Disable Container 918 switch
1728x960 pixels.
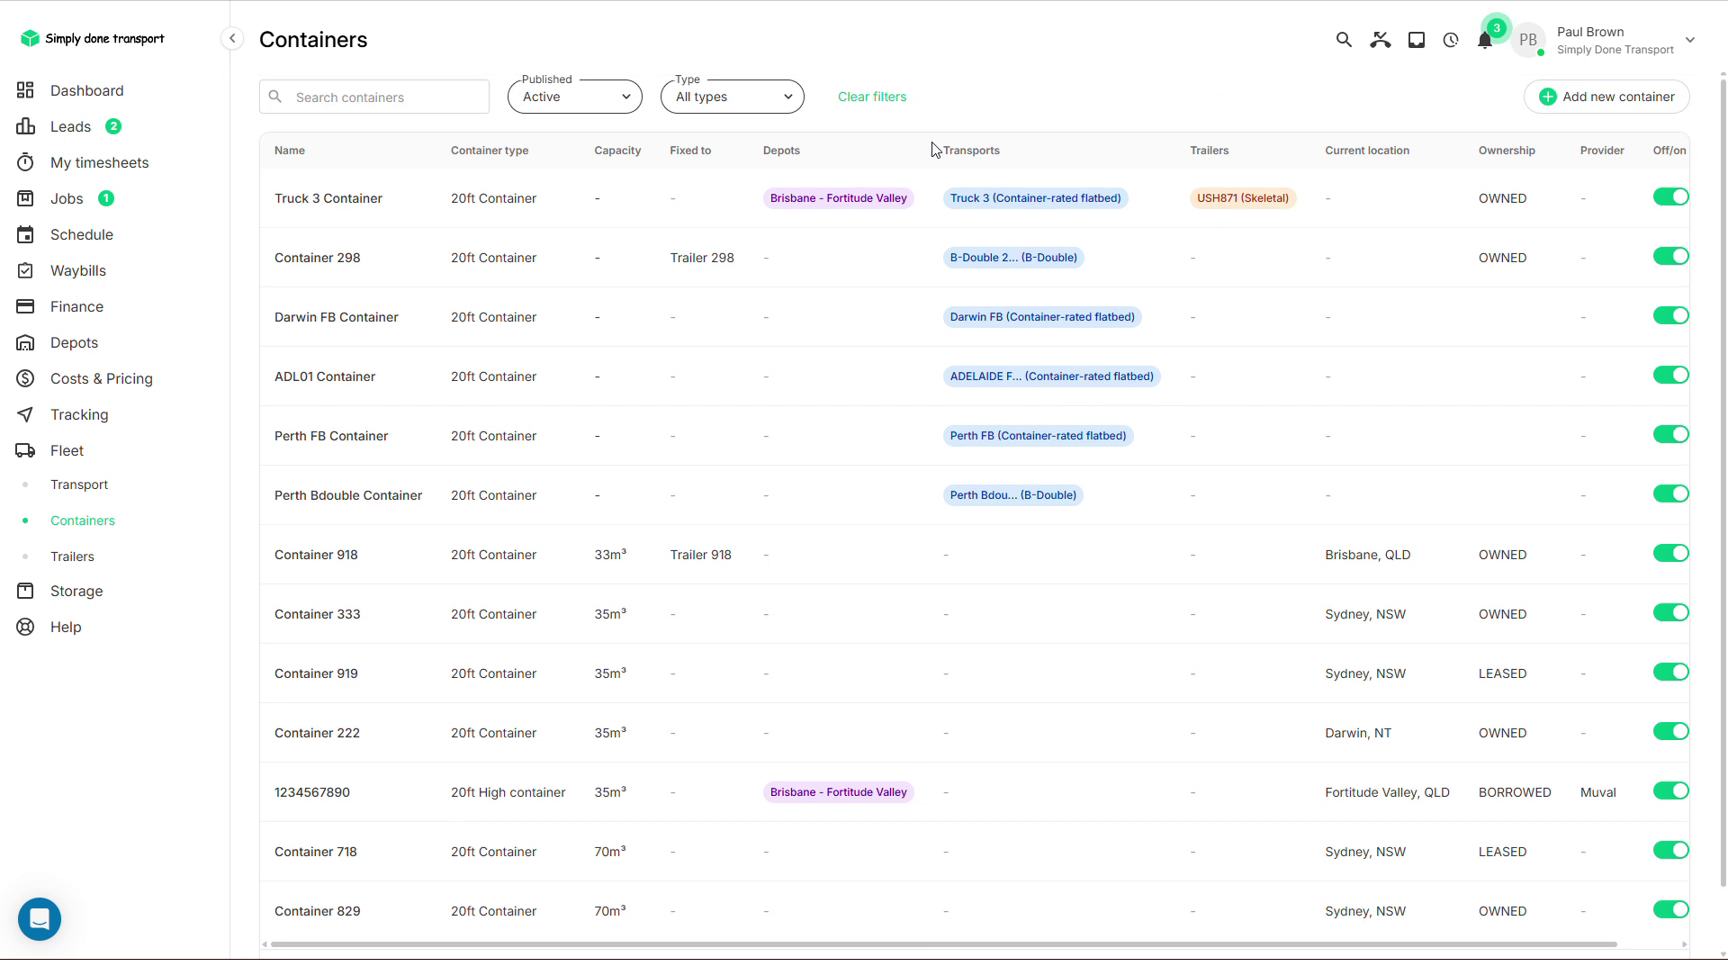pos(1671,553)
